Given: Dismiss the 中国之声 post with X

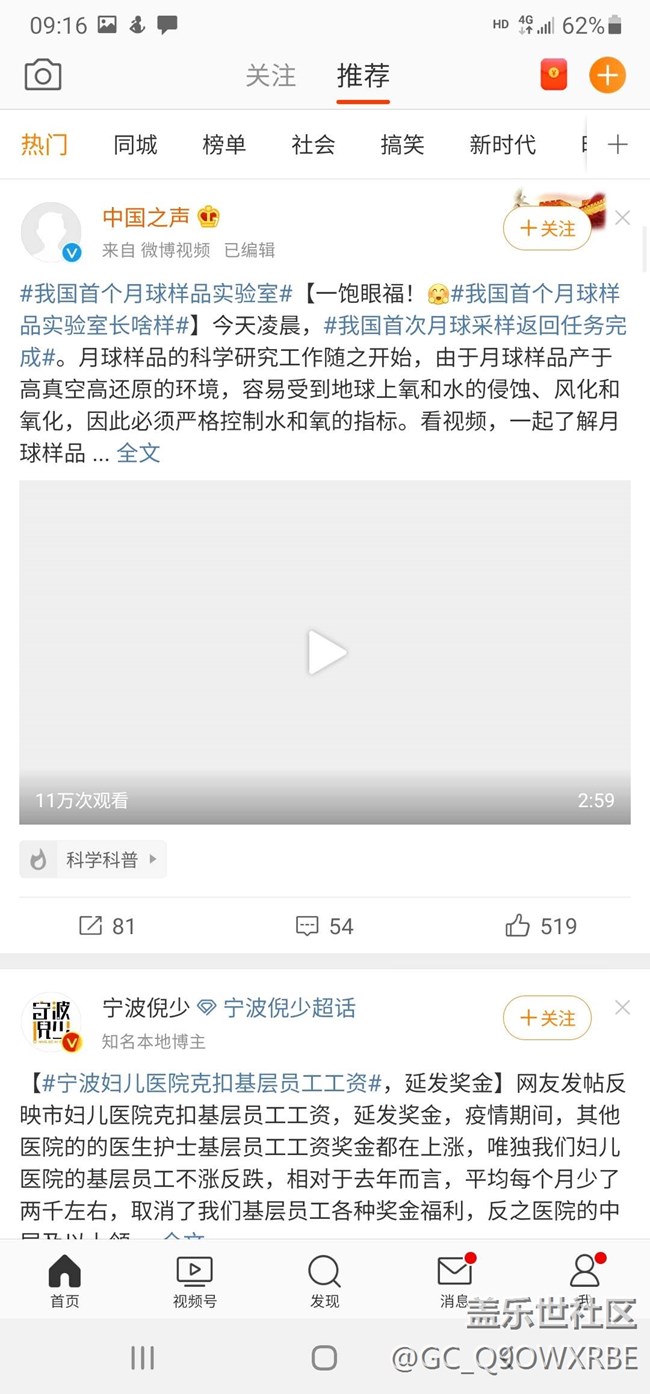Looking at the screenshot, I should (622, 218).
